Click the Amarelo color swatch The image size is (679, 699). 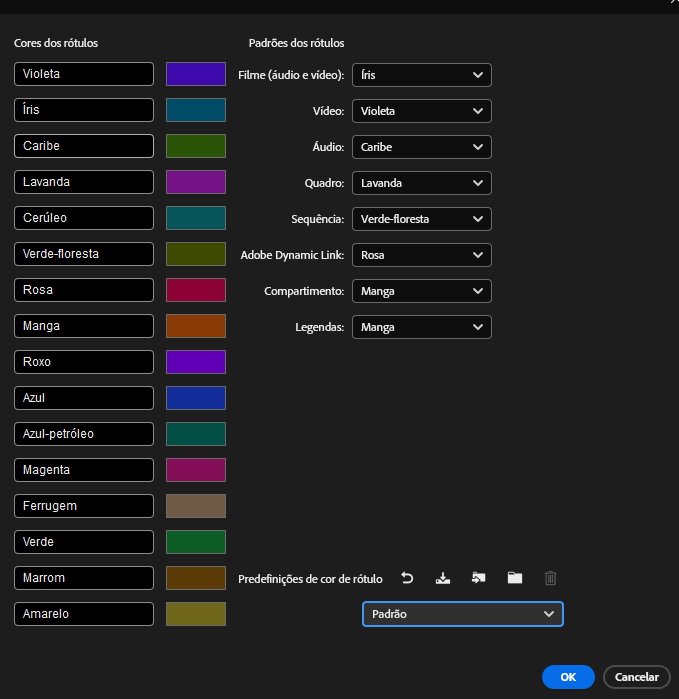(196, 614)
